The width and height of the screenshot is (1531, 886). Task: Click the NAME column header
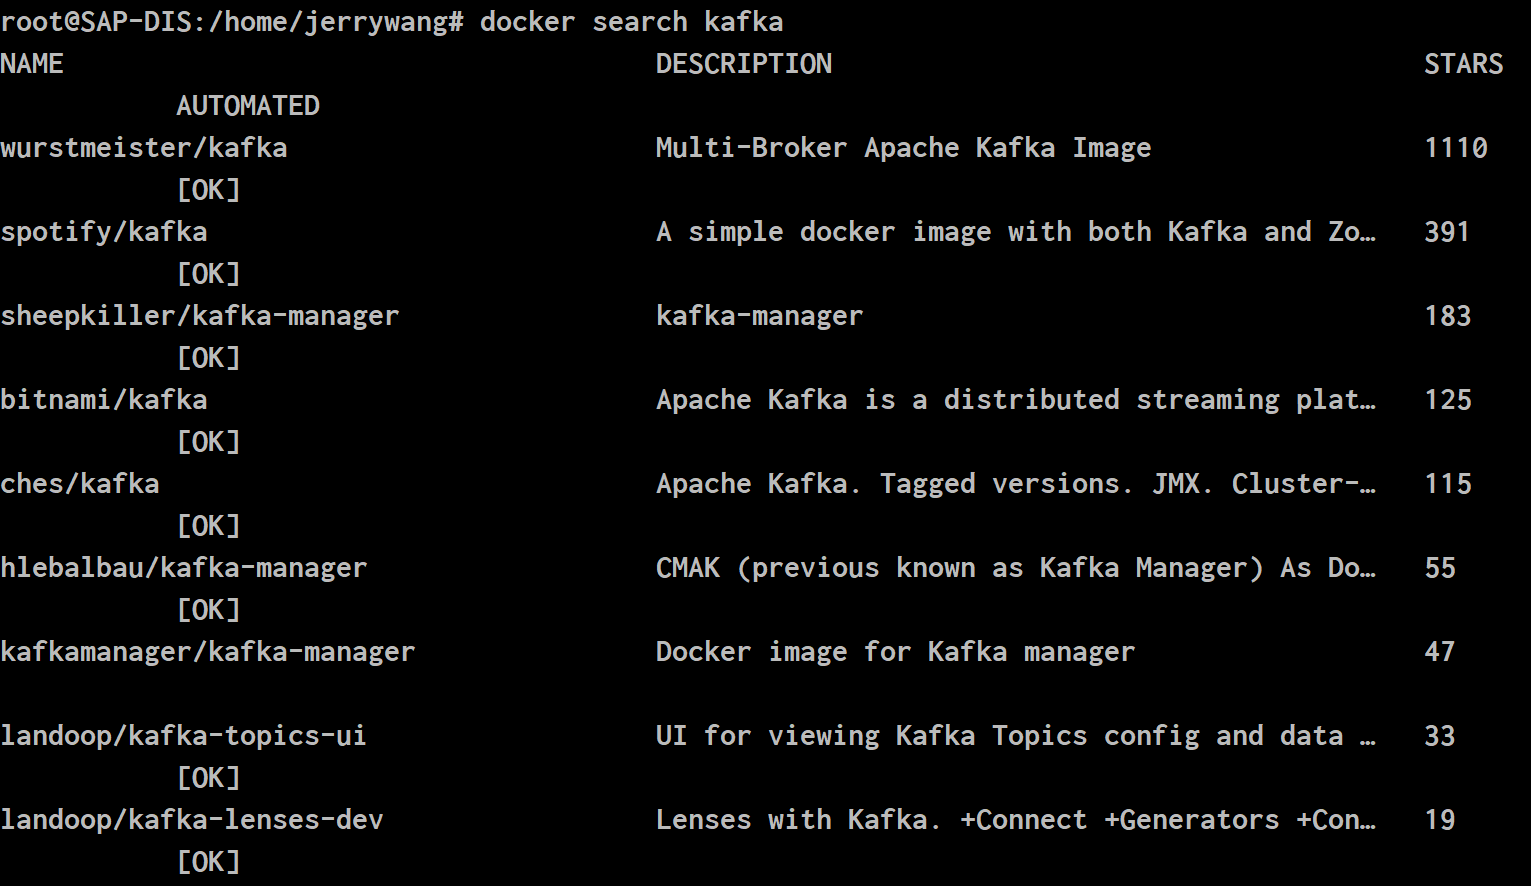(x=32, y=64)
